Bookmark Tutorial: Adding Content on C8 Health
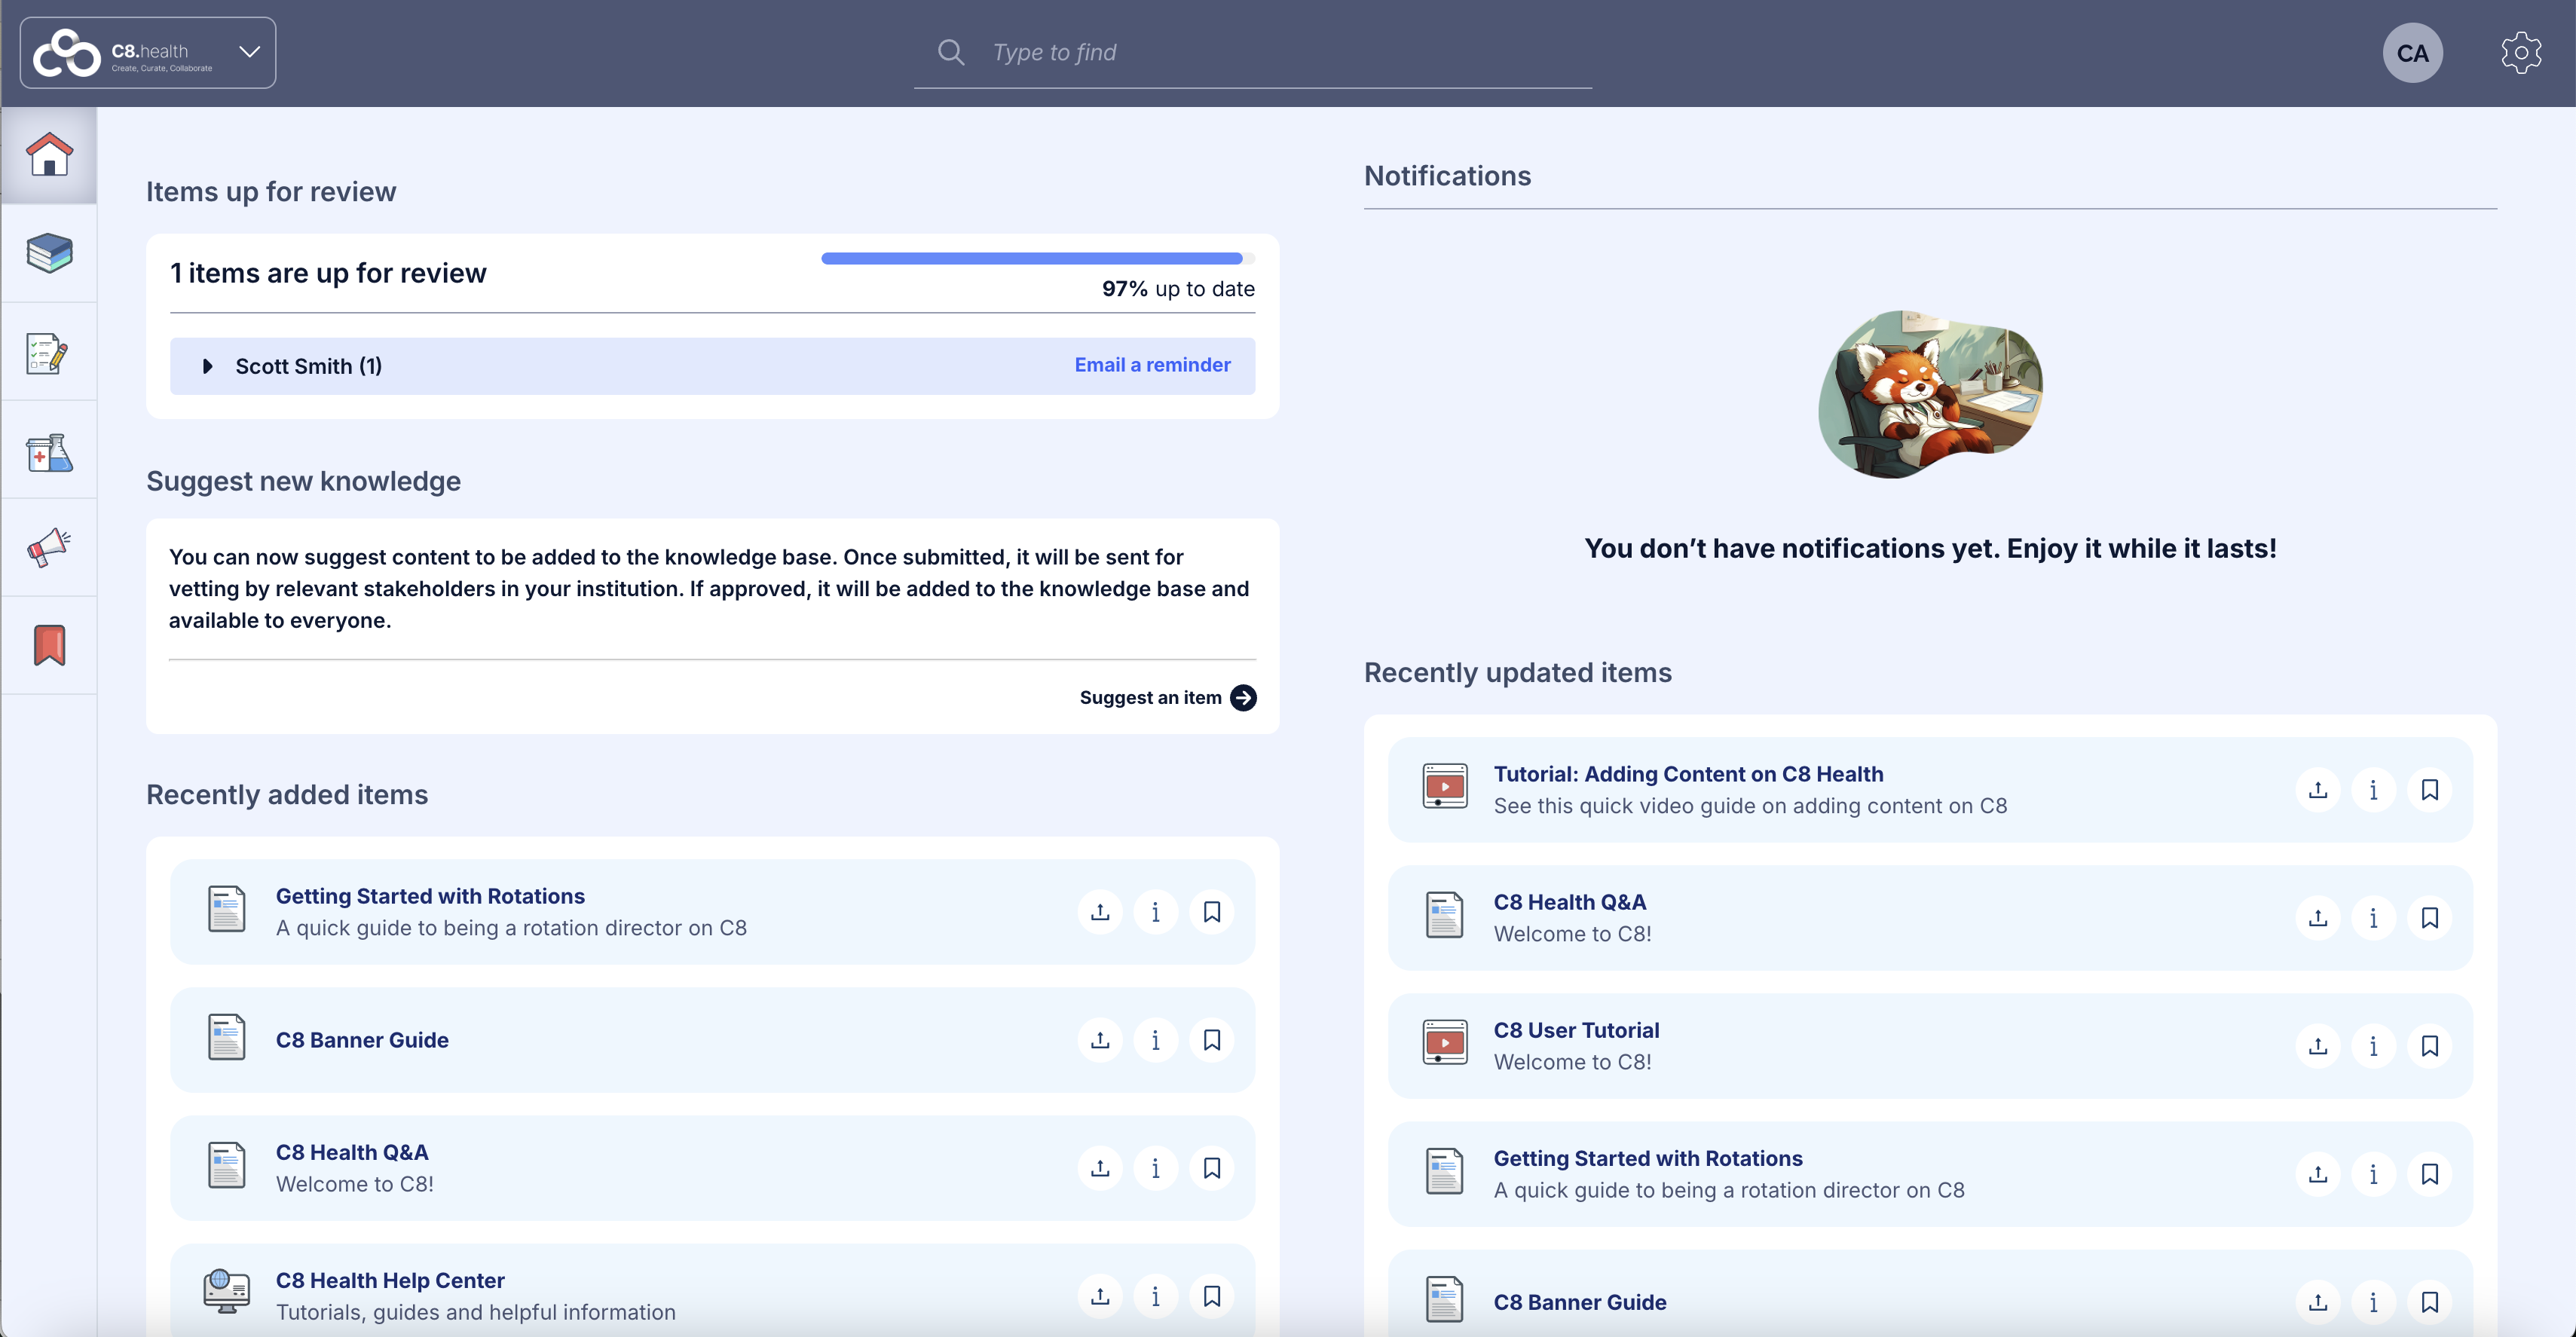The height and width of the screenshot is (1337, 2576). coord(2430,790)
